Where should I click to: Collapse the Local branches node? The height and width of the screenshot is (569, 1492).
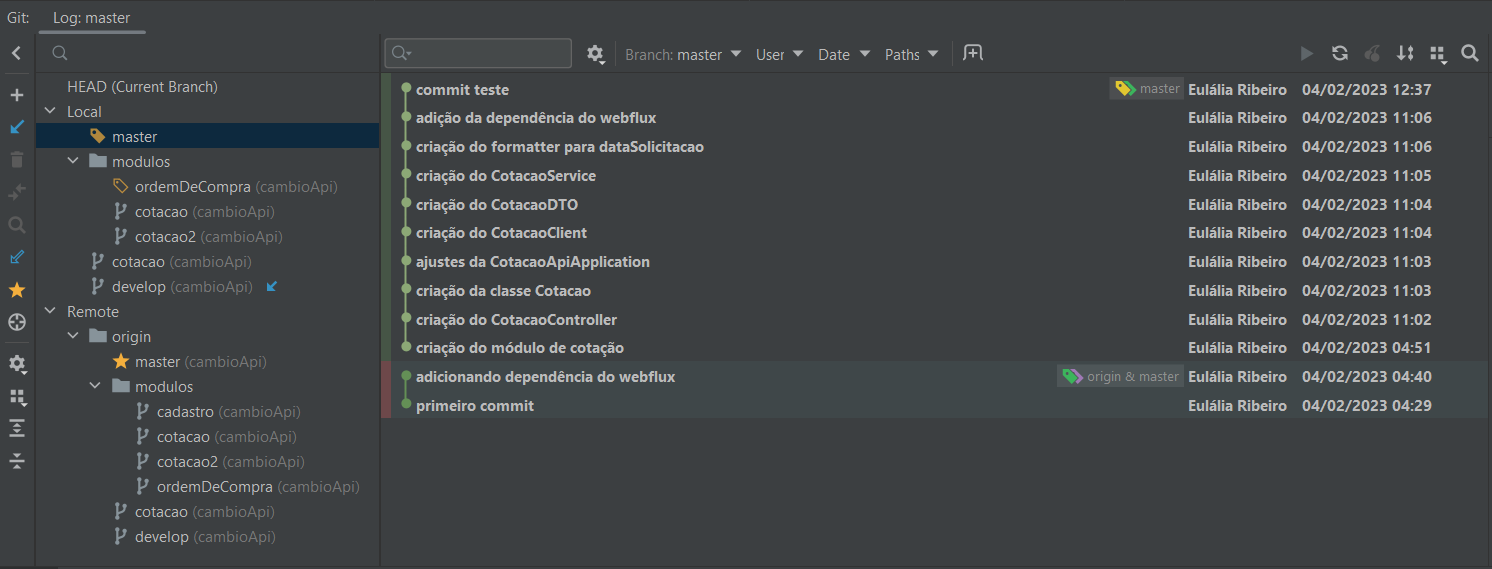[x=50, y=112]
